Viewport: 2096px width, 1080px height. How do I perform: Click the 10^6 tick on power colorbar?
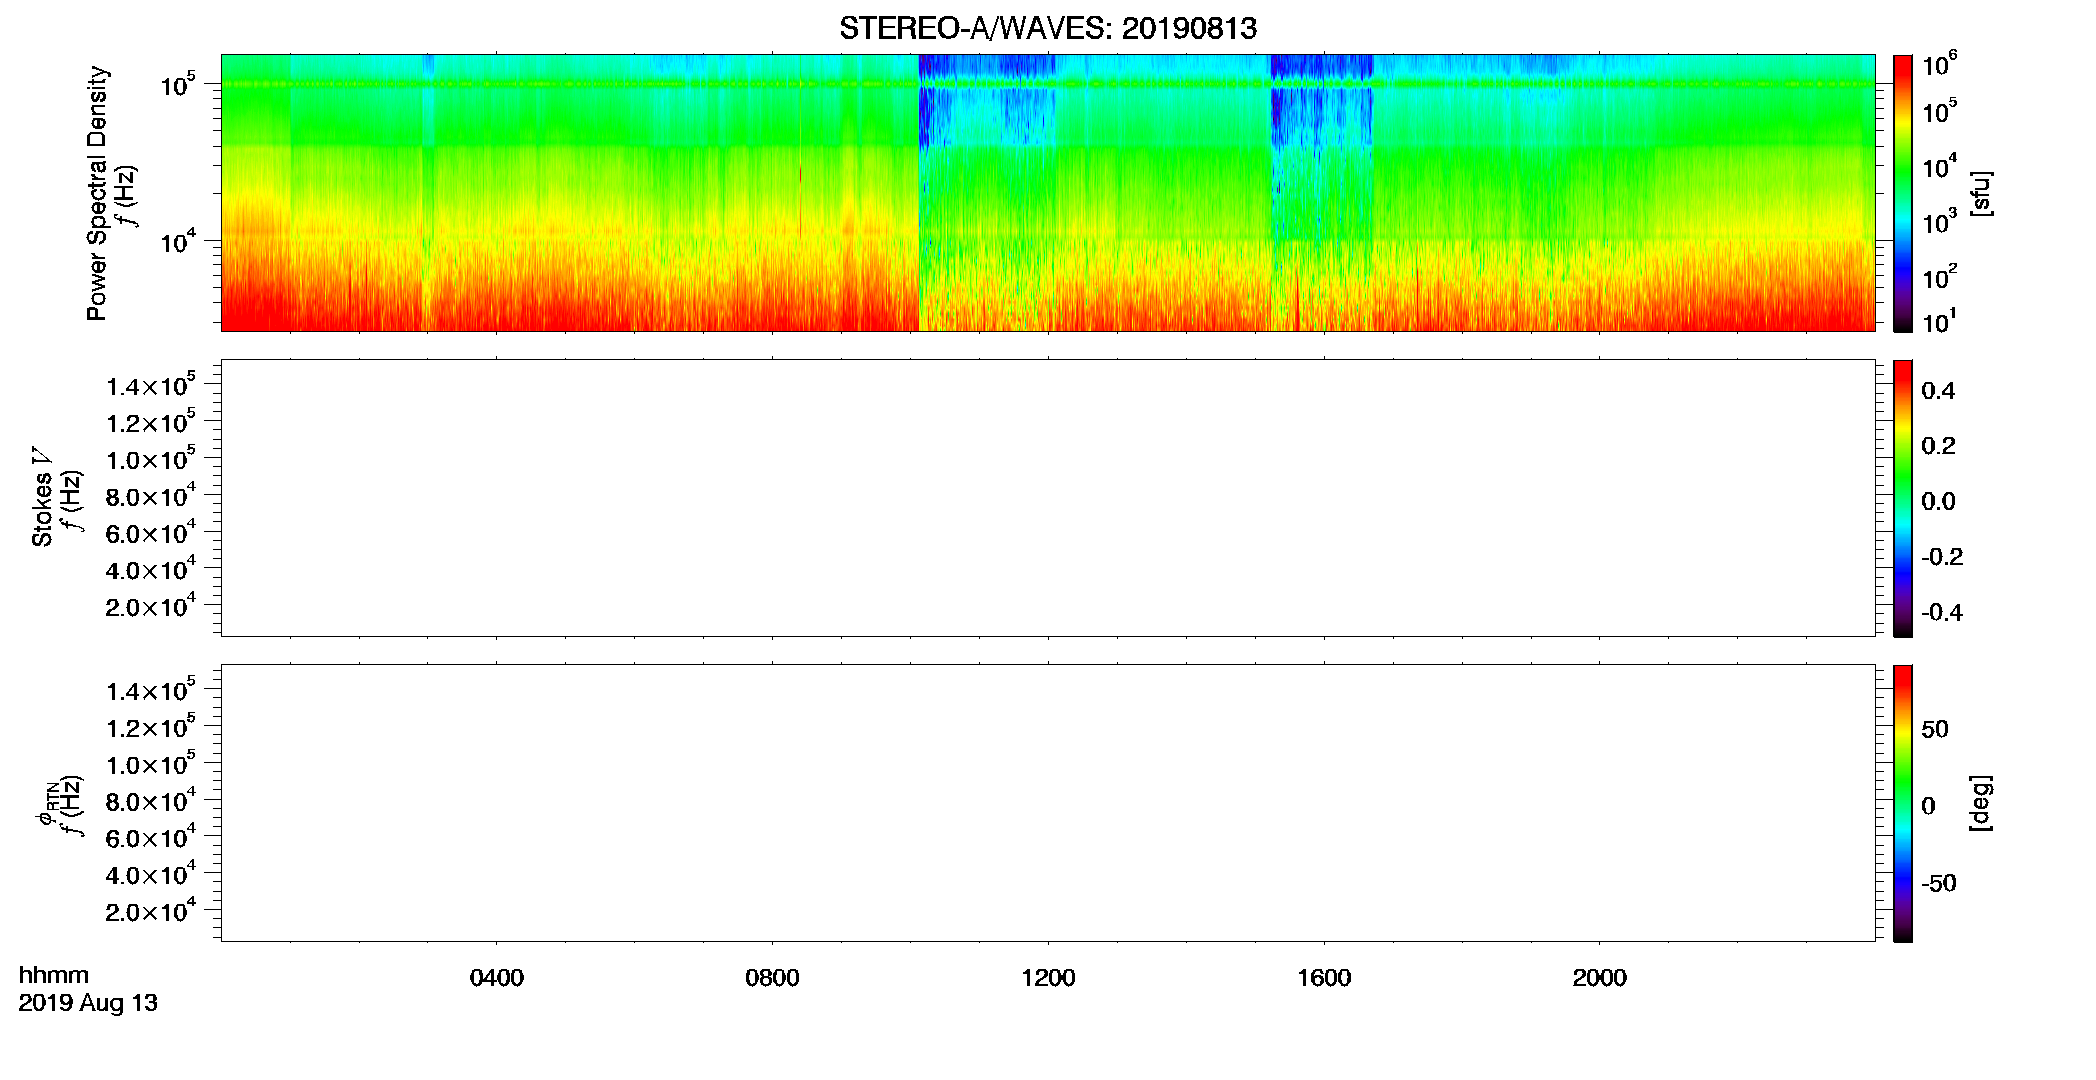coord(1939,64)
